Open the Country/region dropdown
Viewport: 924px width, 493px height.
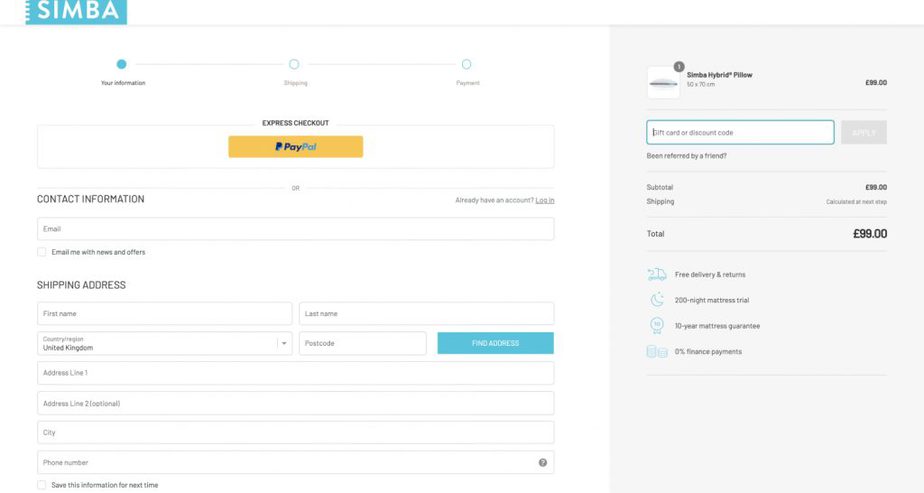coord(164,343)
